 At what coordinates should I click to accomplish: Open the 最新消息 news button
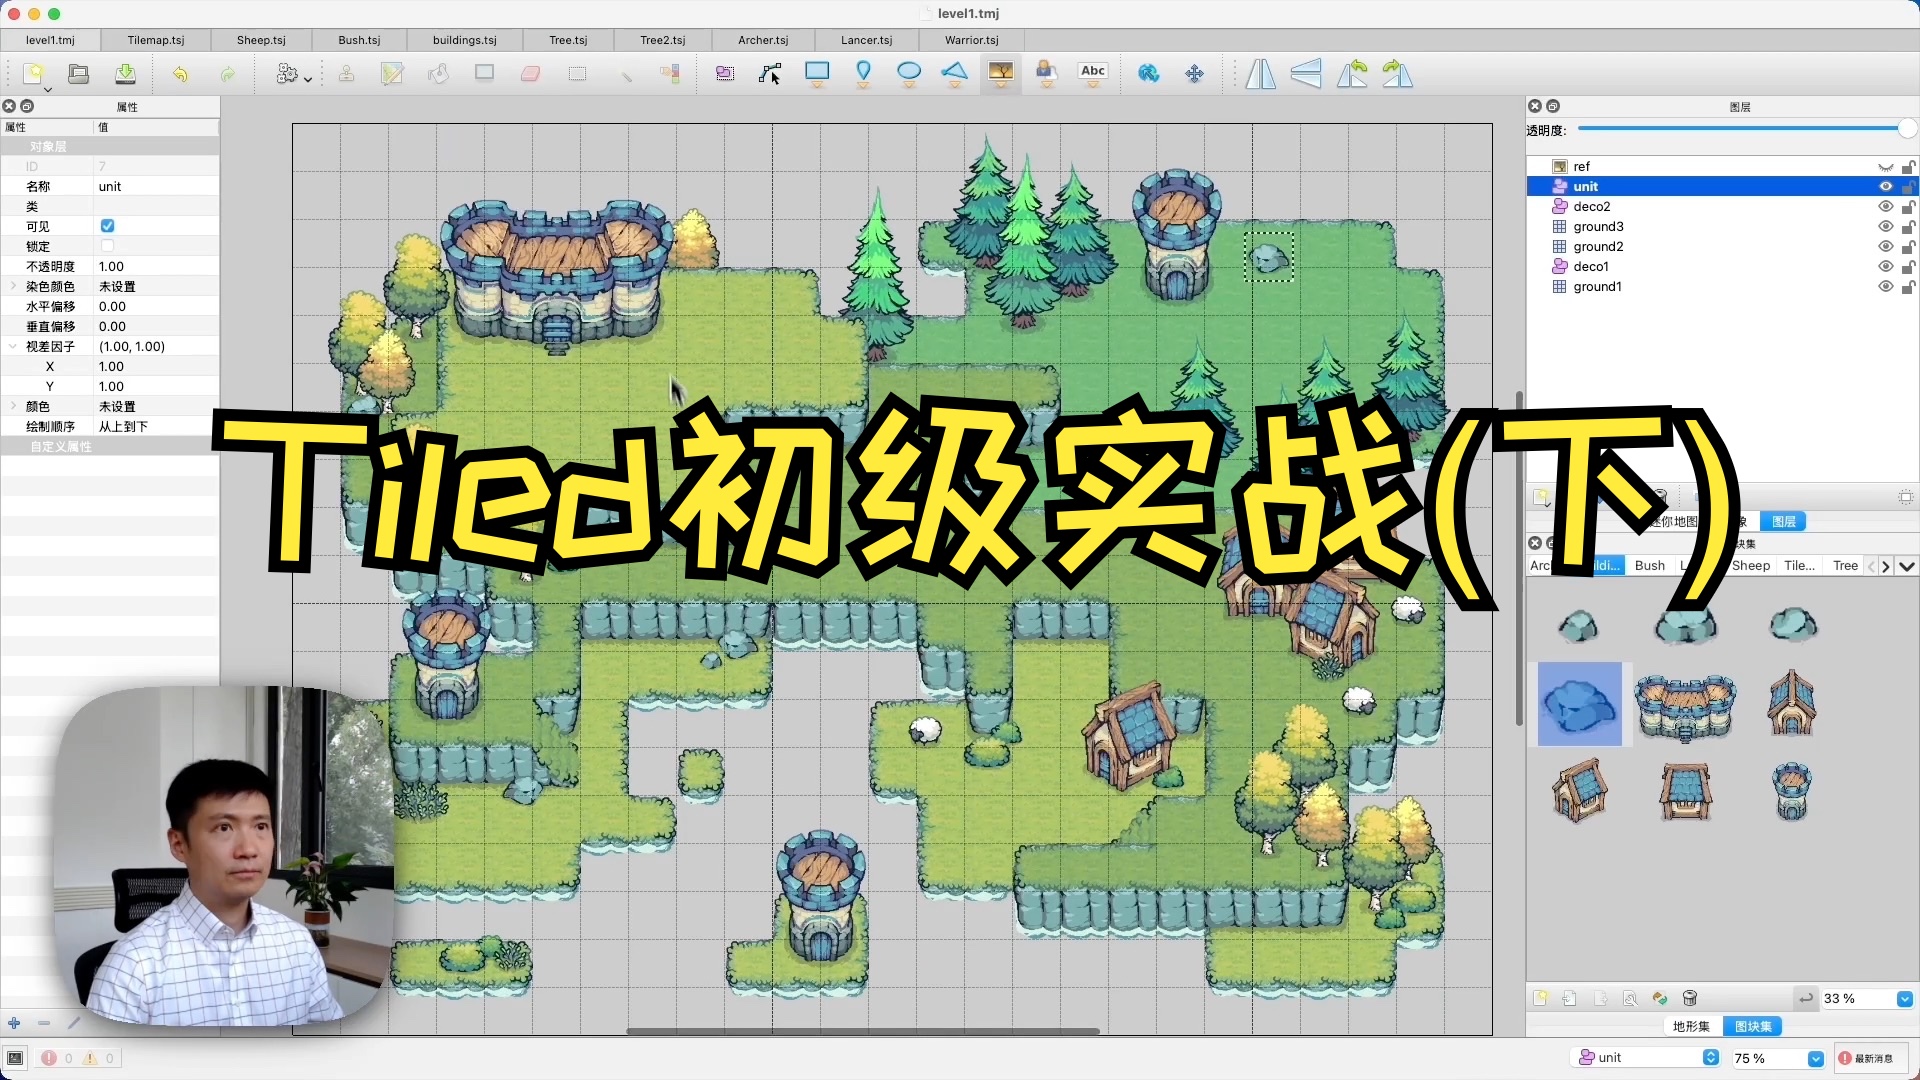pyautogui.click(x=1872, y=1058)
